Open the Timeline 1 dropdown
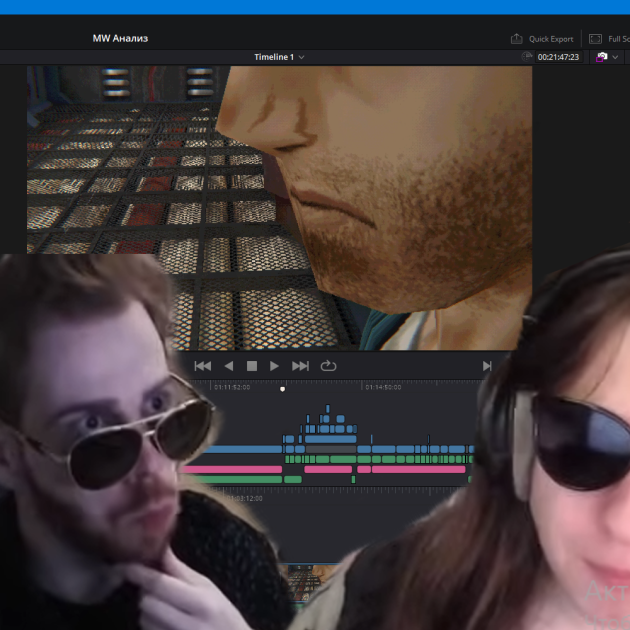This screenshot has width=630, height=630. [279, 57]
